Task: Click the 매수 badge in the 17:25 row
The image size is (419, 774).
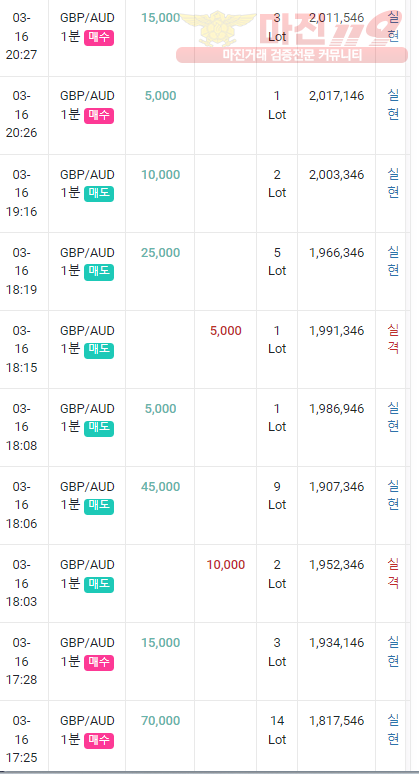Action: click(x=99, y=740)
